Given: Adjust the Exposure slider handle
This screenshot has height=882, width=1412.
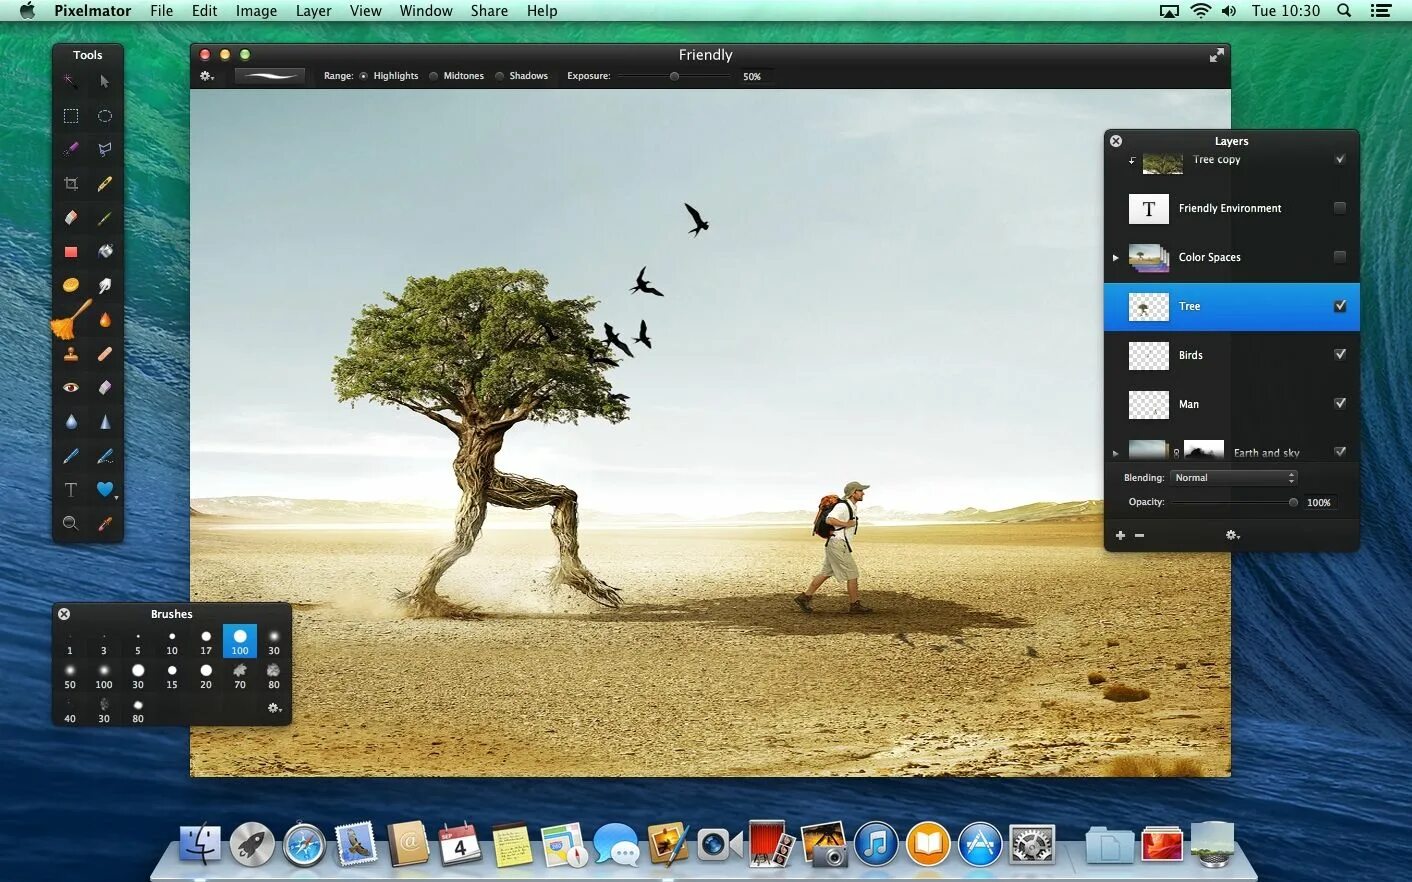Looking at the screenshot, I should click(x=674, y=76).
